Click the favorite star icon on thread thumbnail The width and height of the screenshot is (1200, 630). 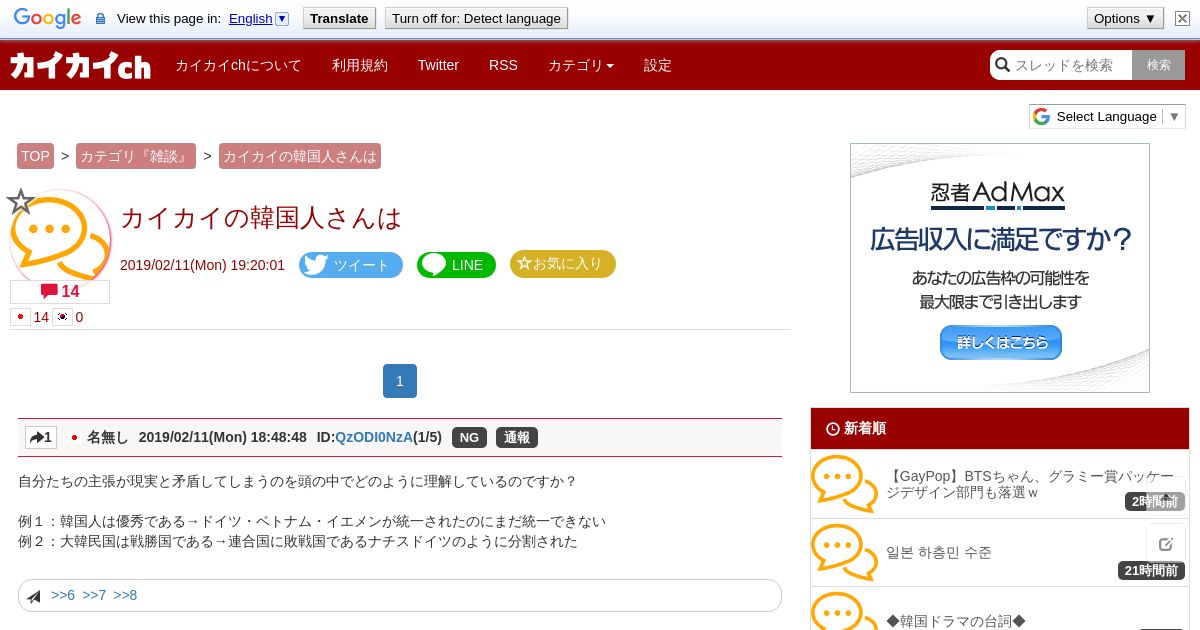click(21, 202)
